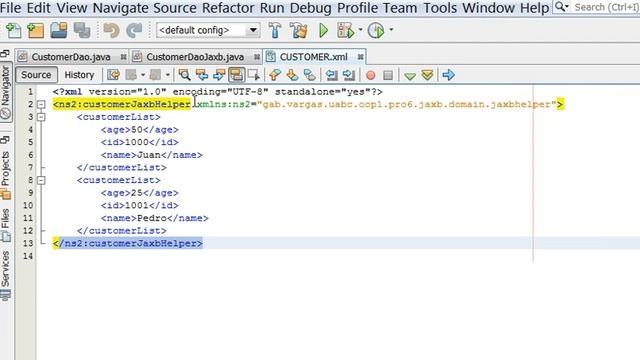640x360 pixels.
Task: Click the blue XSL Transformation arrow icon
Action: coord(449,75)
